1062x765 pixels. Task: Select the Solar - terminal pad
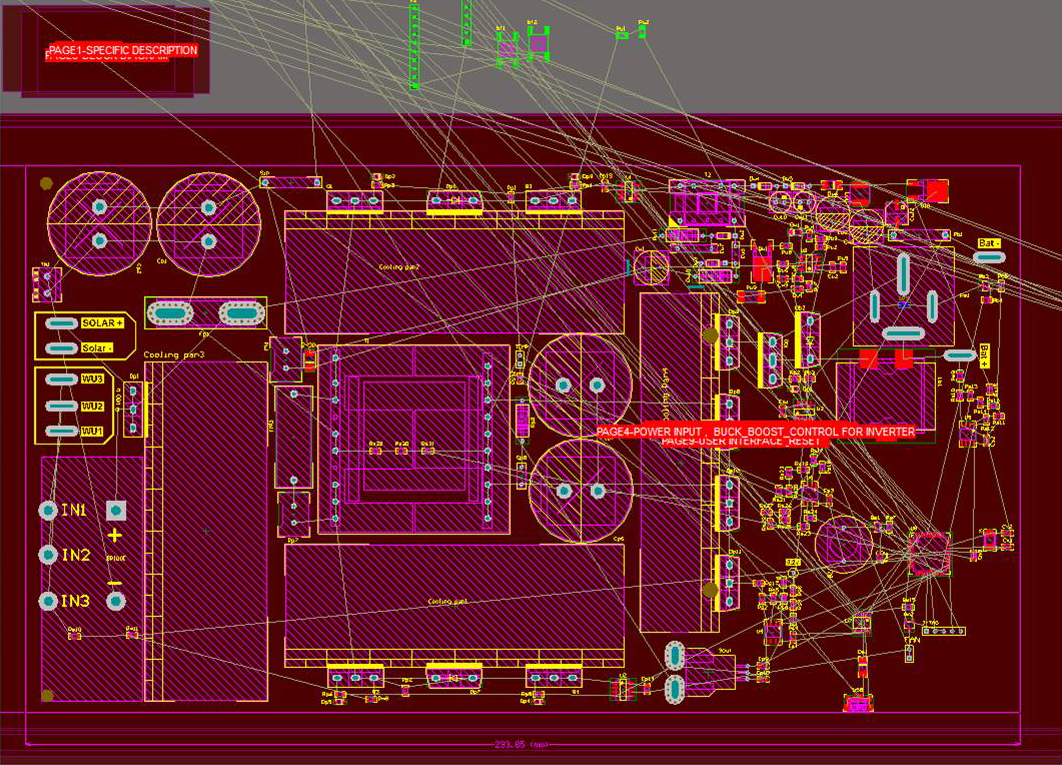(62, 347)
